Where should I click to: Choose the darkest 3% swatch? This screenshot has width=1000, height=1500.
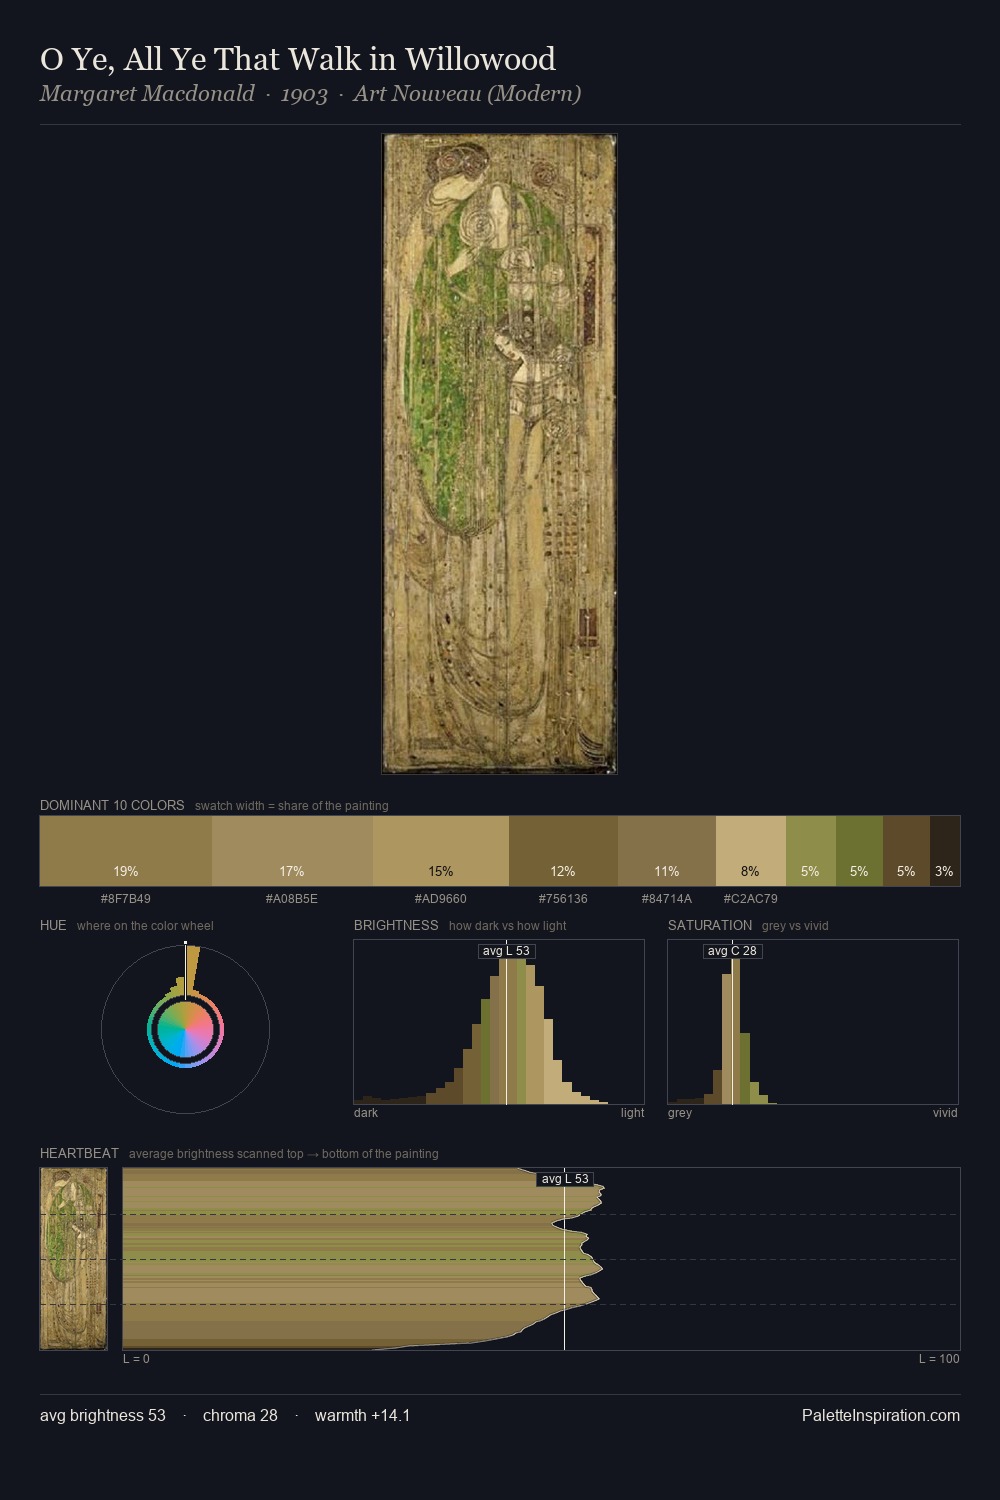[945, 851]
